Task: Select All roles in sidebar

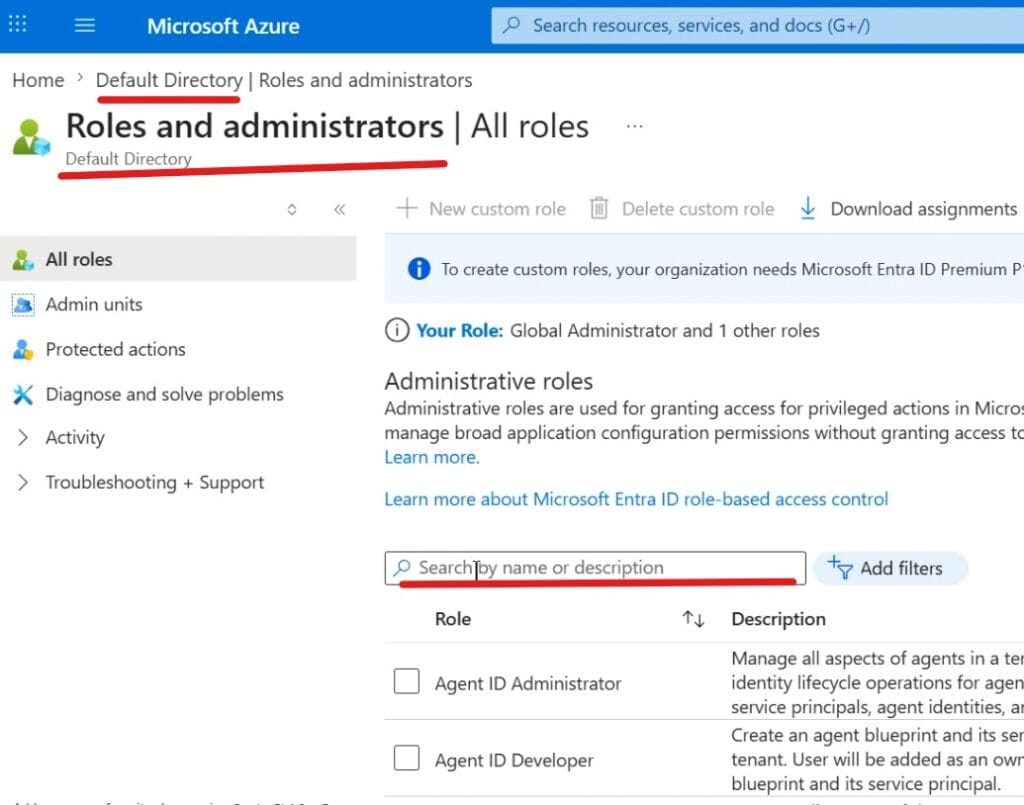Action: click(x=178, y=259)
